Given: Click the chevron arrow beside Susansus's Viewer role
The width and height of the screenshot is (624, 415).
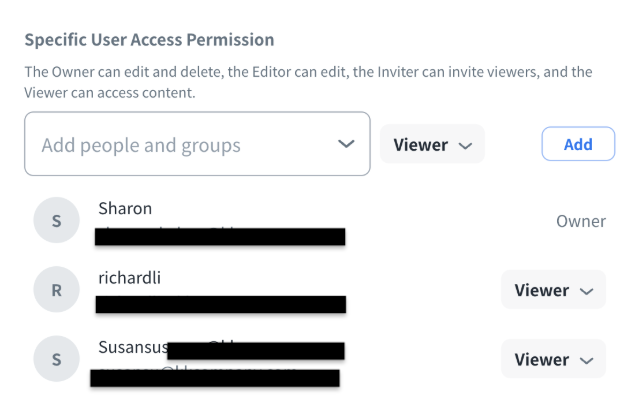Looking at the screenshot, I should [x=587, y=360].
